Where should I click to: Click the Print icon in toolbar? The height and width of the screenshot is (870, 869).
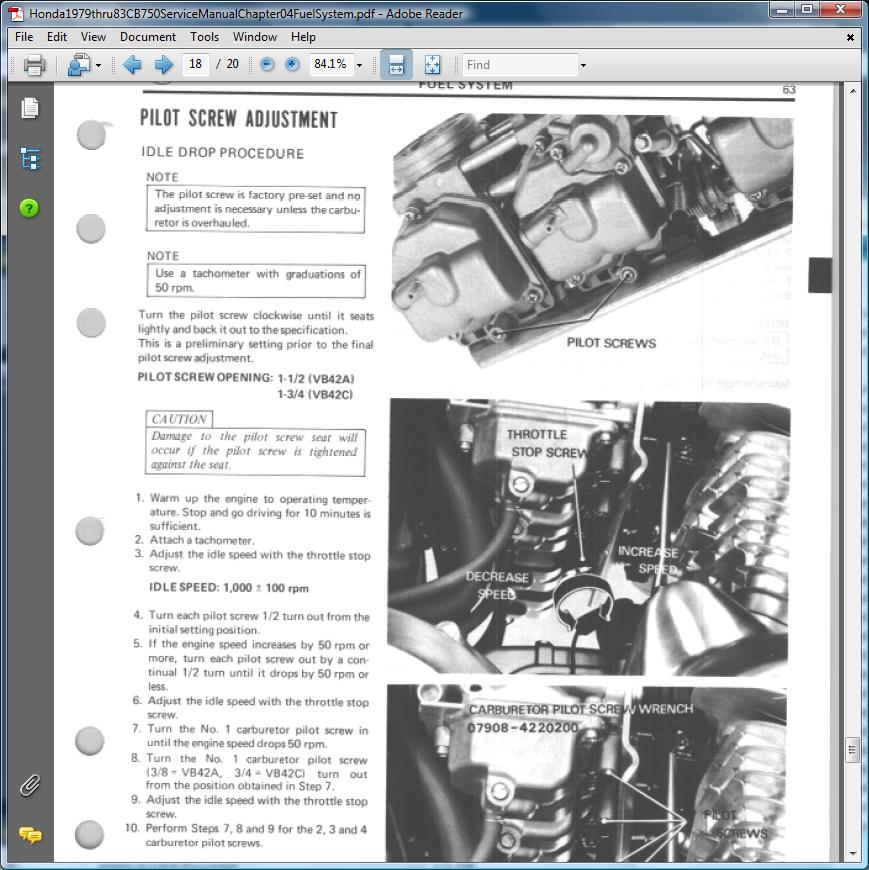pos(34,65)
